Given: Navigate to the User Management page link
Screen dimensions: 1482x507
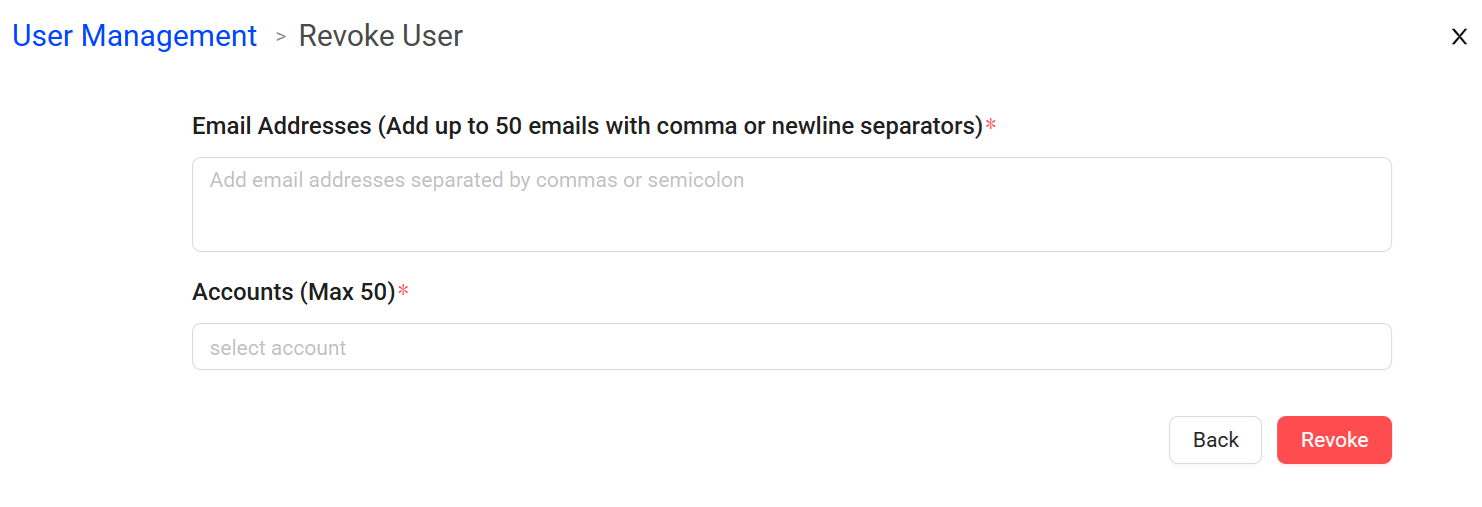Looking at the screenshot, I should pyautogui.click(x=134, y=36).
